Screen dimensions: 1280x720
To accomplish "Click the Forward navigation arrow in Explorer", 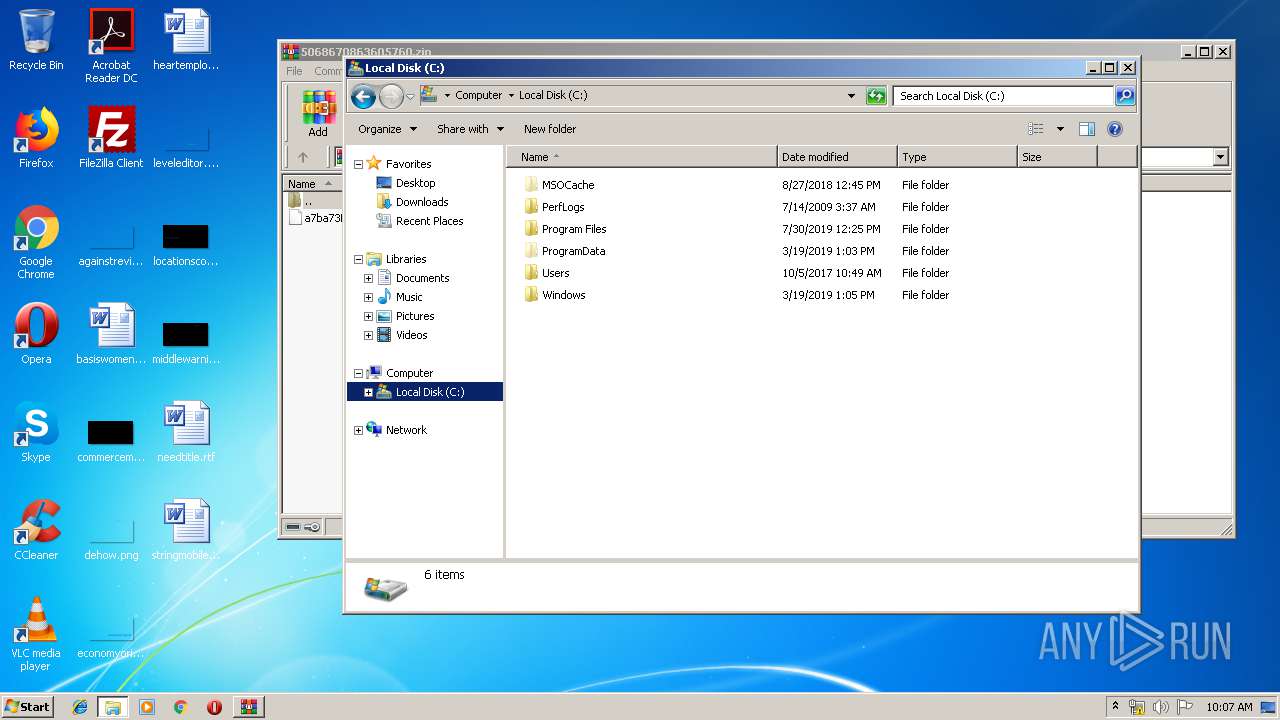I will (391, 96).
